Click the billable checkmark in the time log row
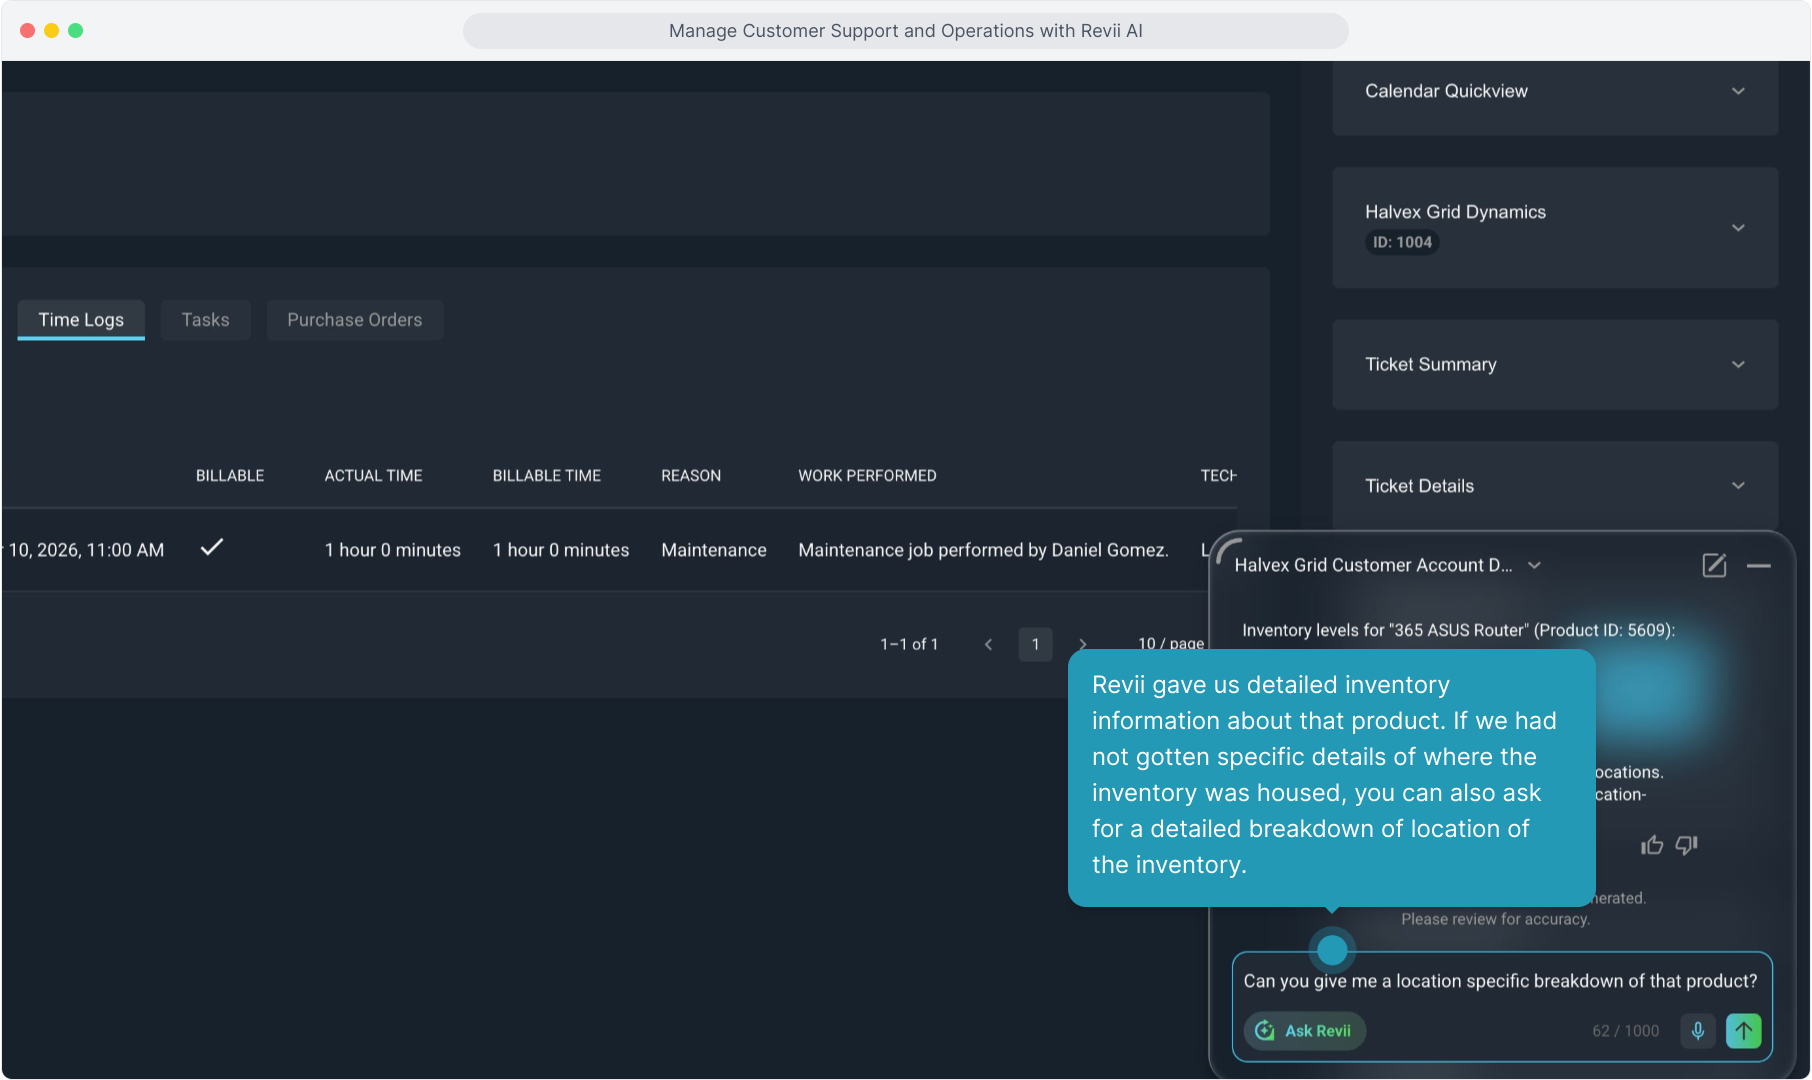Image resolution: width=1812 pixels, height=1080 pixels. point(212,547)
